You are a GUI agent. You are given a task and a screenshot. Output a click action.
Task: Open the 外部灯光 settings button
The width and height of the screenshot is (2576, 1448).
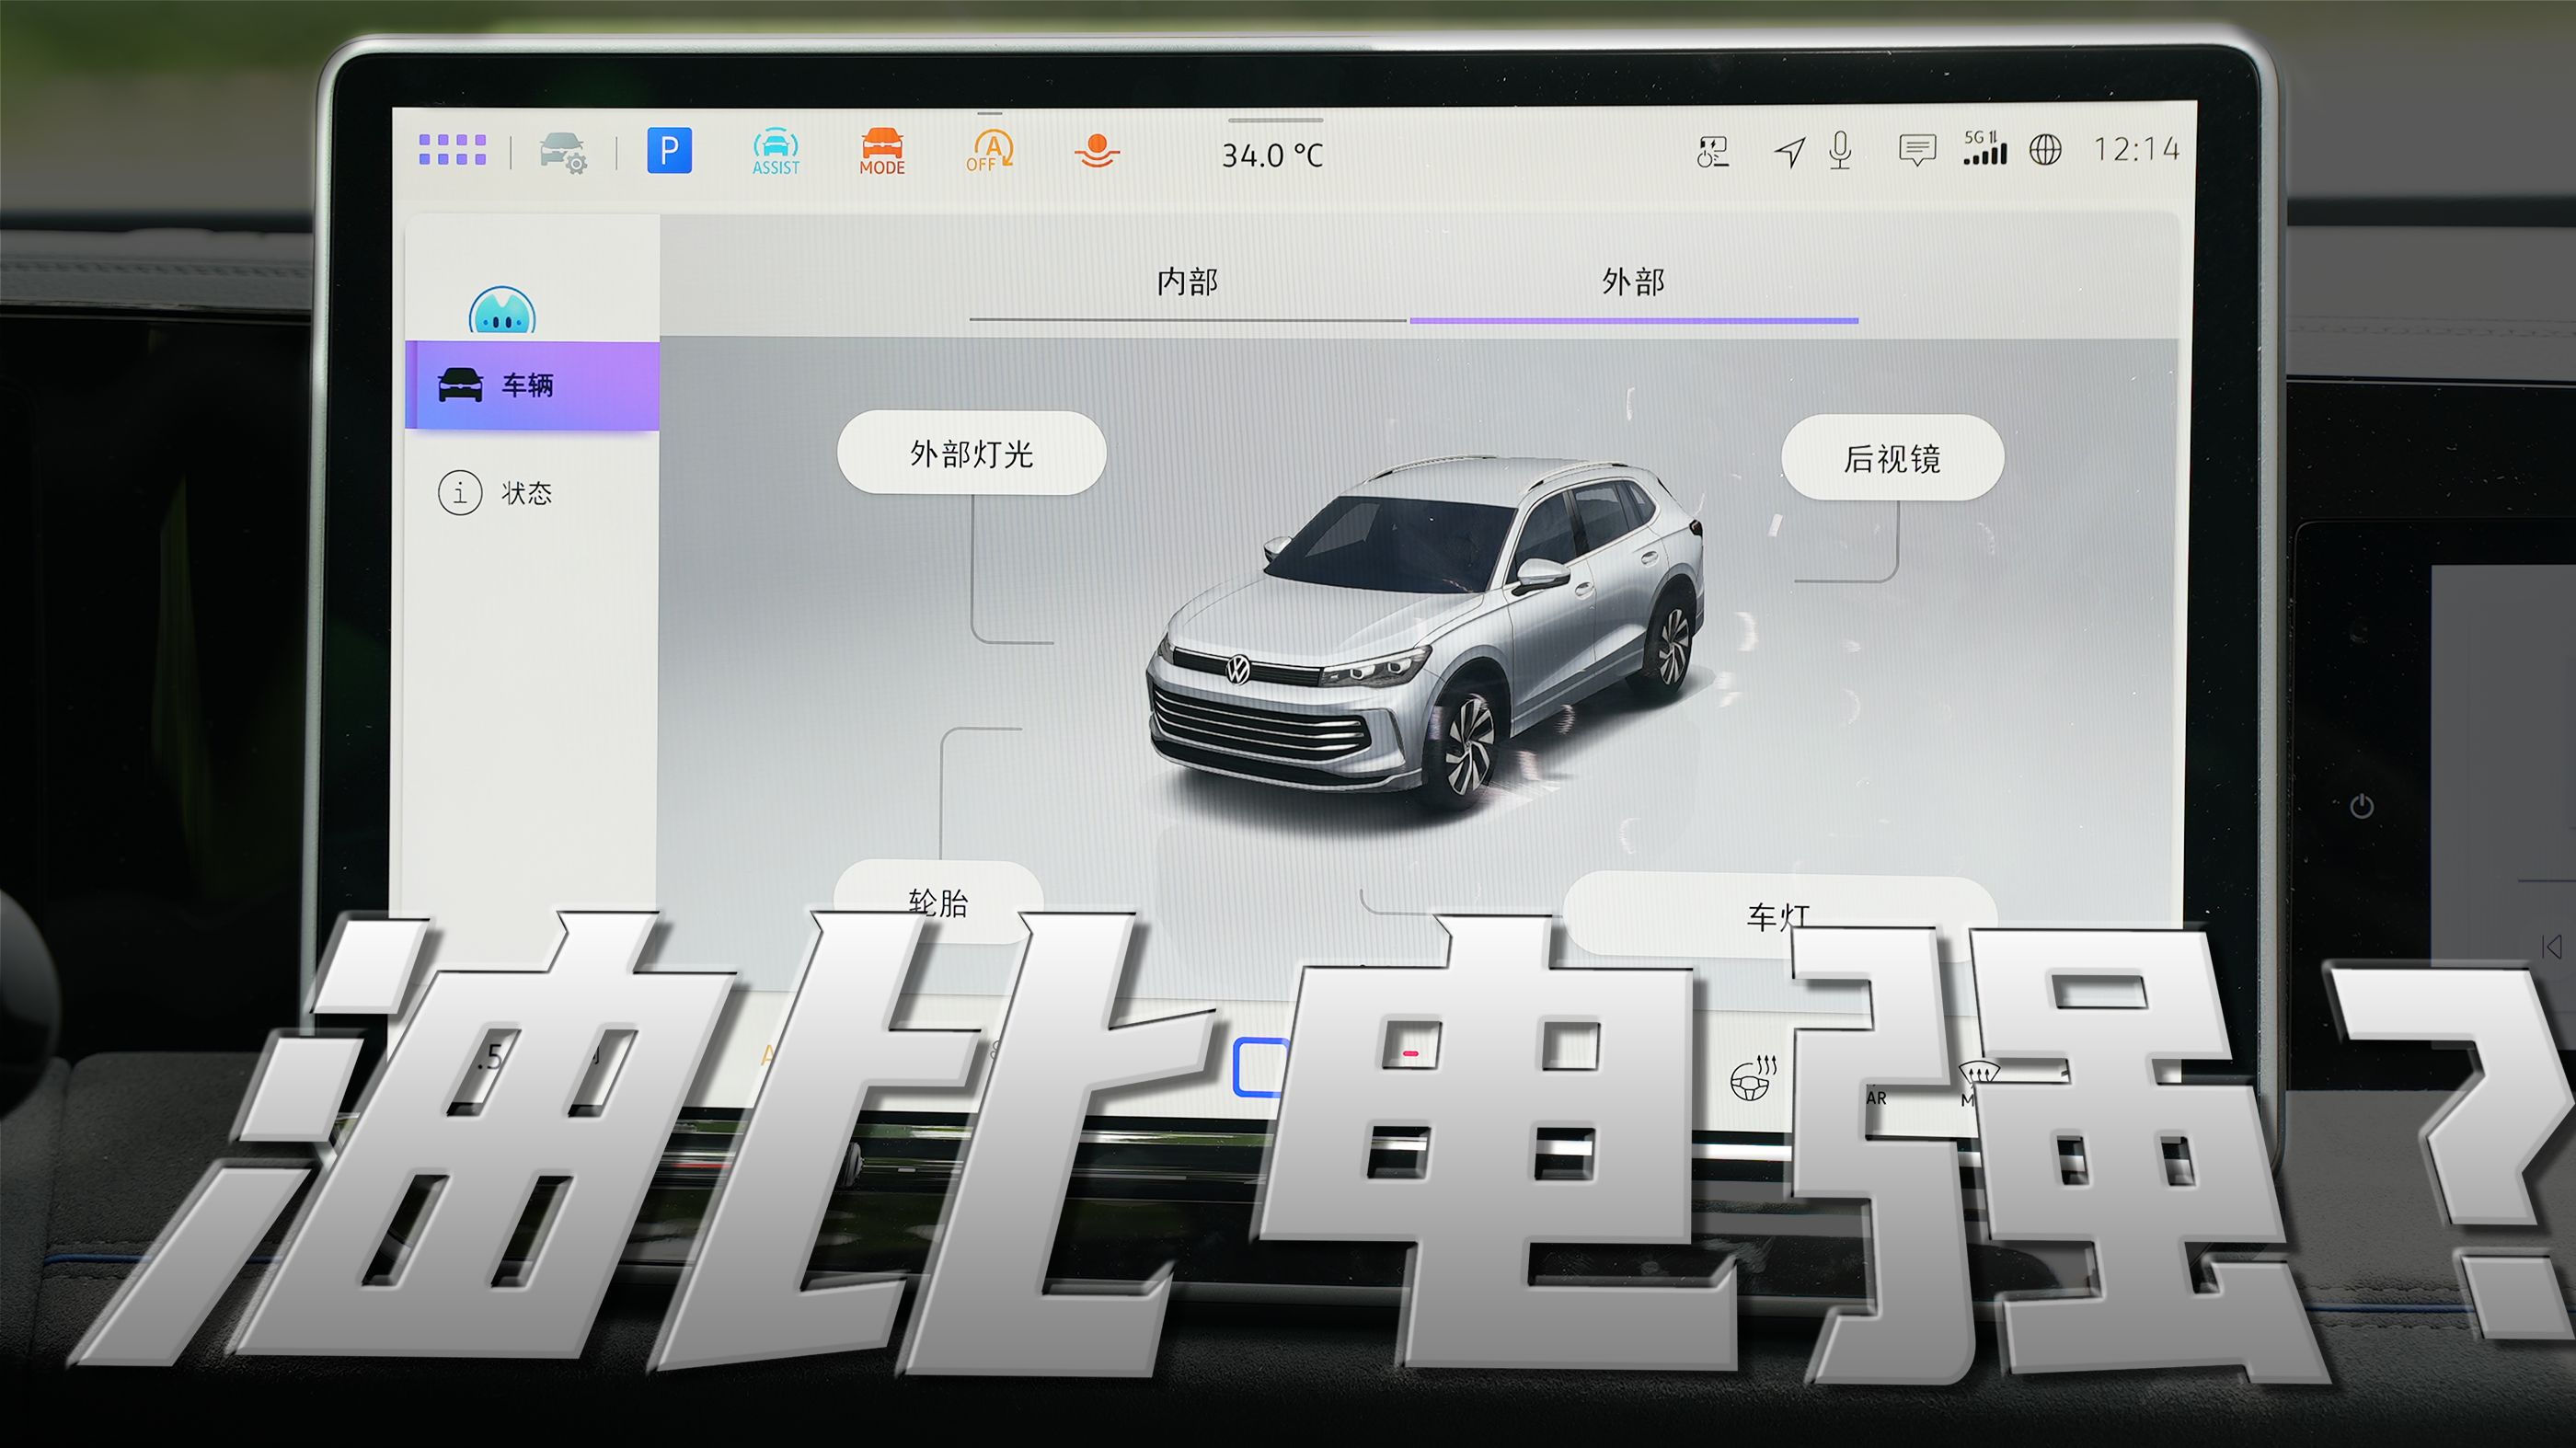(971, 454)
